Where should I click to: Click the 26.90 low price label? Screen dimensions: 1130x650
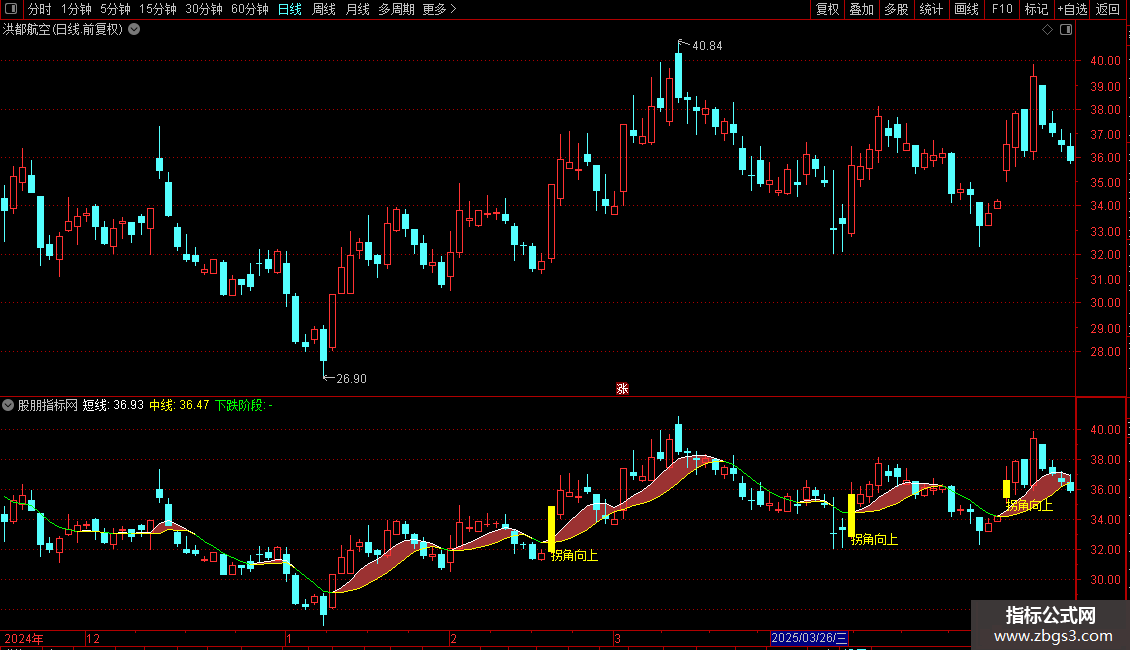(x=351, y=378)
